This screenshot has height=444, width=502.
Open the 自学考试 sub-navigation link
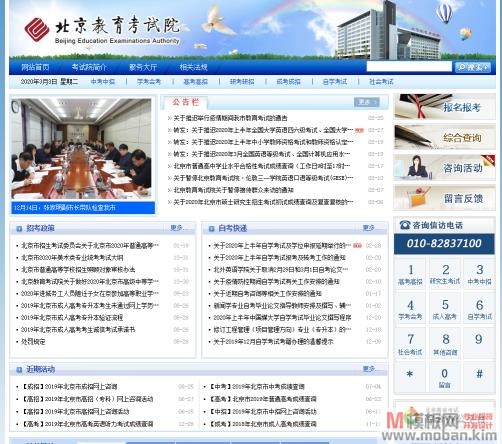click(x=335, y=82)
